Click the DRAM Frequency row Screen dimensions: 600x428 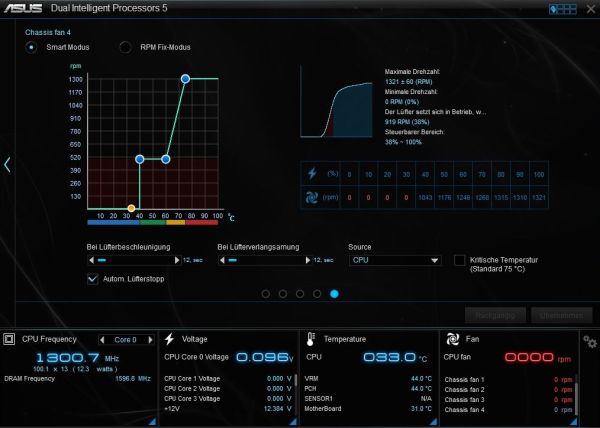[77, 379]
